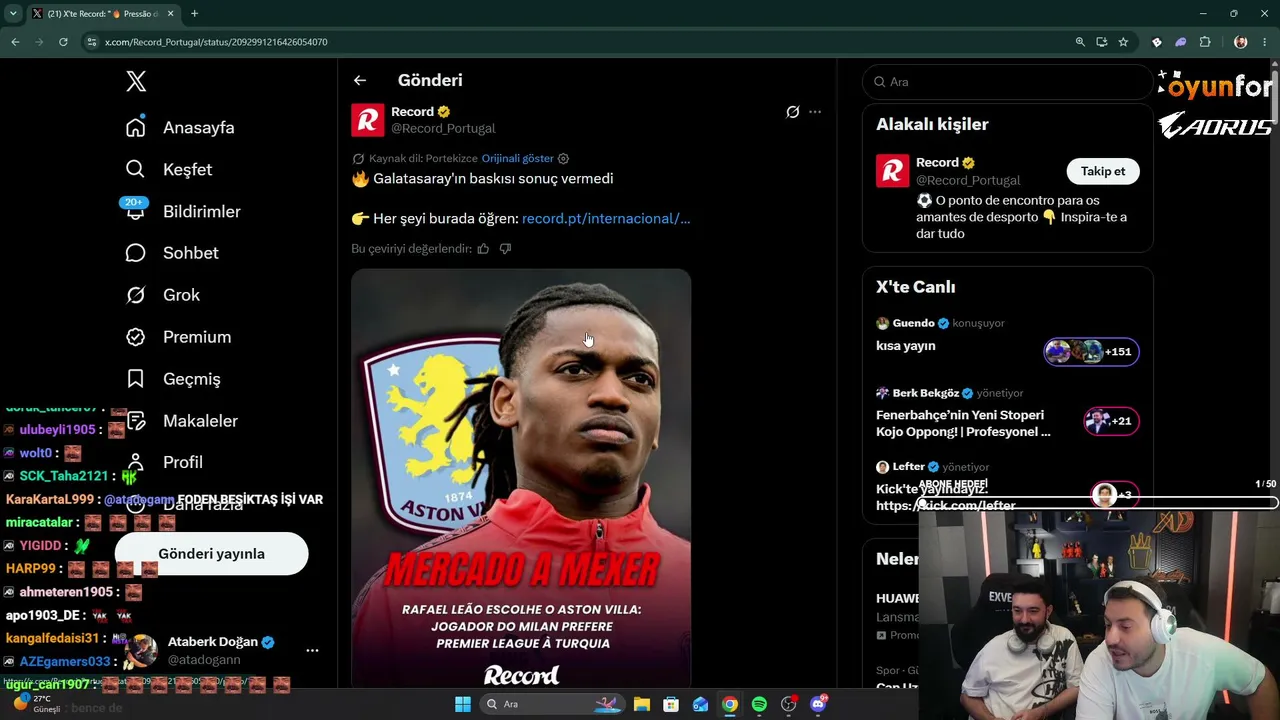Click Ataberk Doğan account avatar

(x=141, y=650)
